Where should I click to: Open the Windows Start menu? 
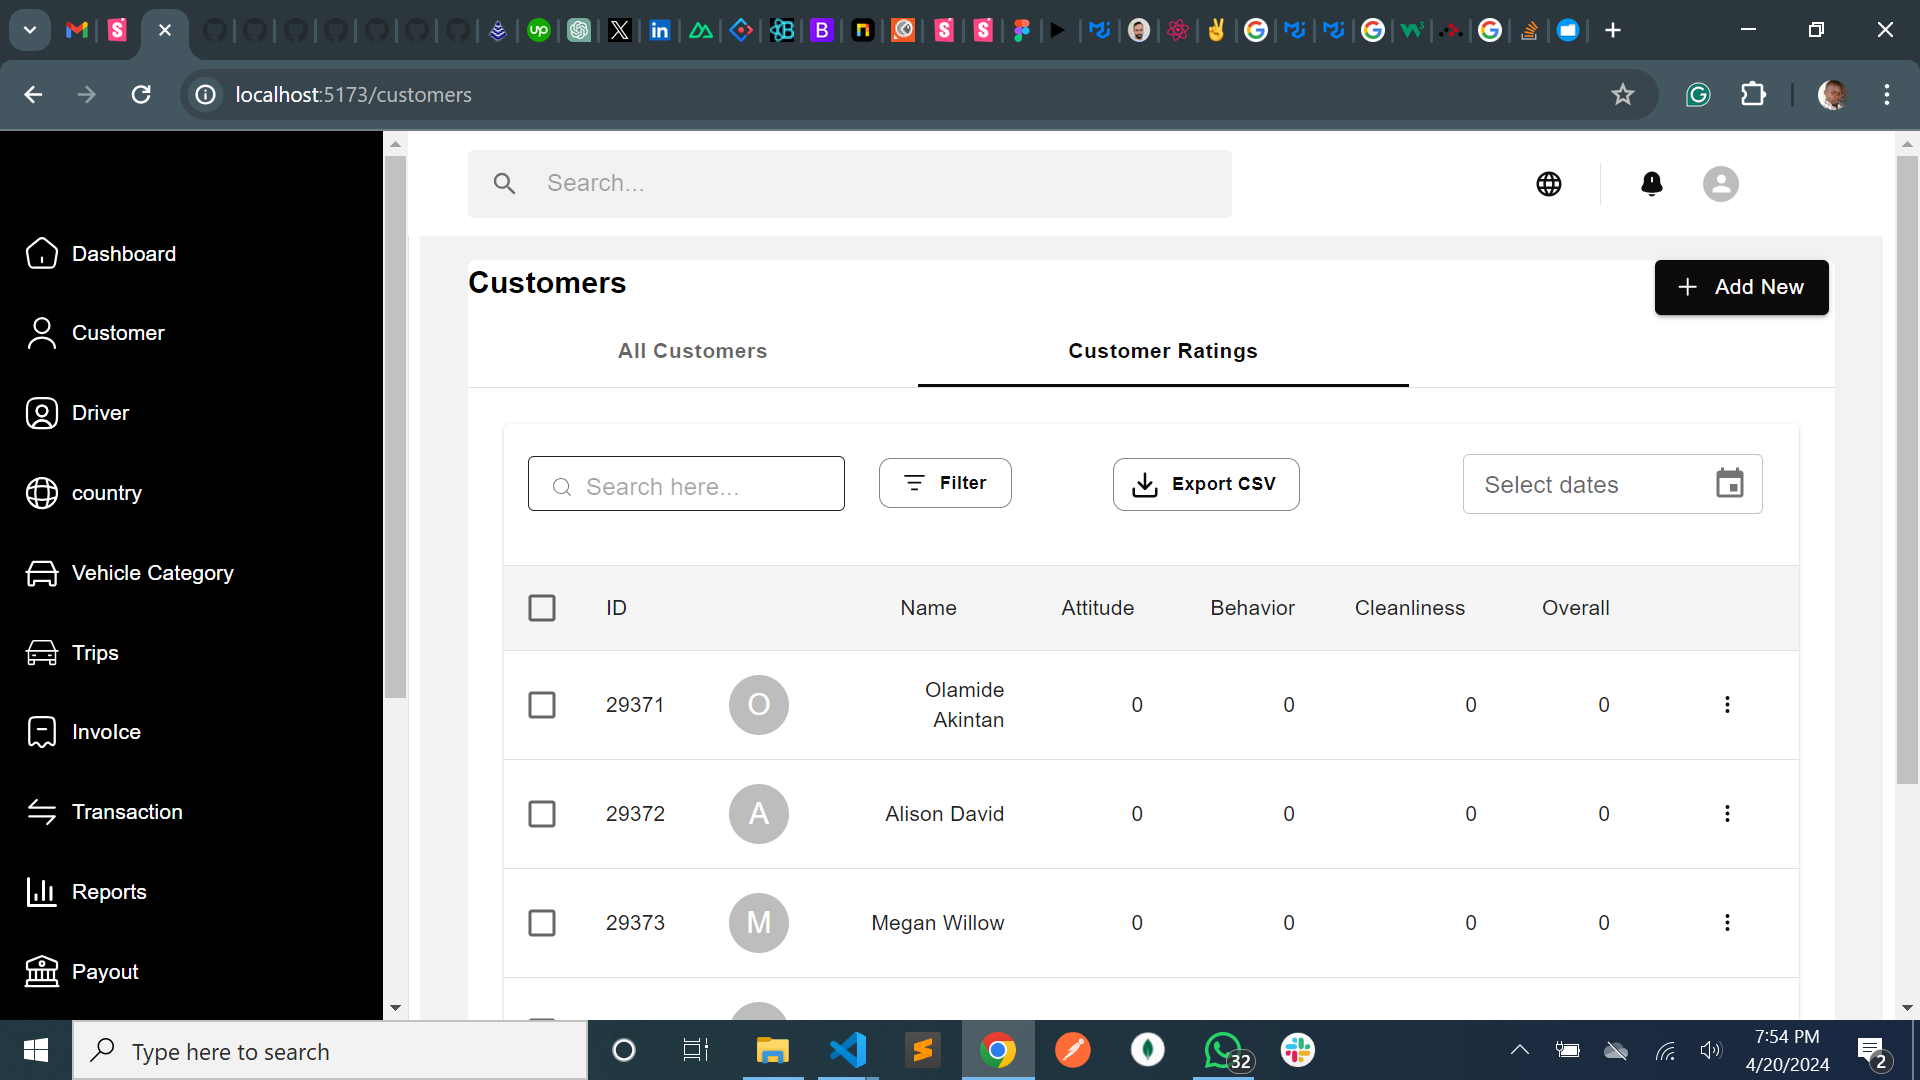[x=36, y=1050]
